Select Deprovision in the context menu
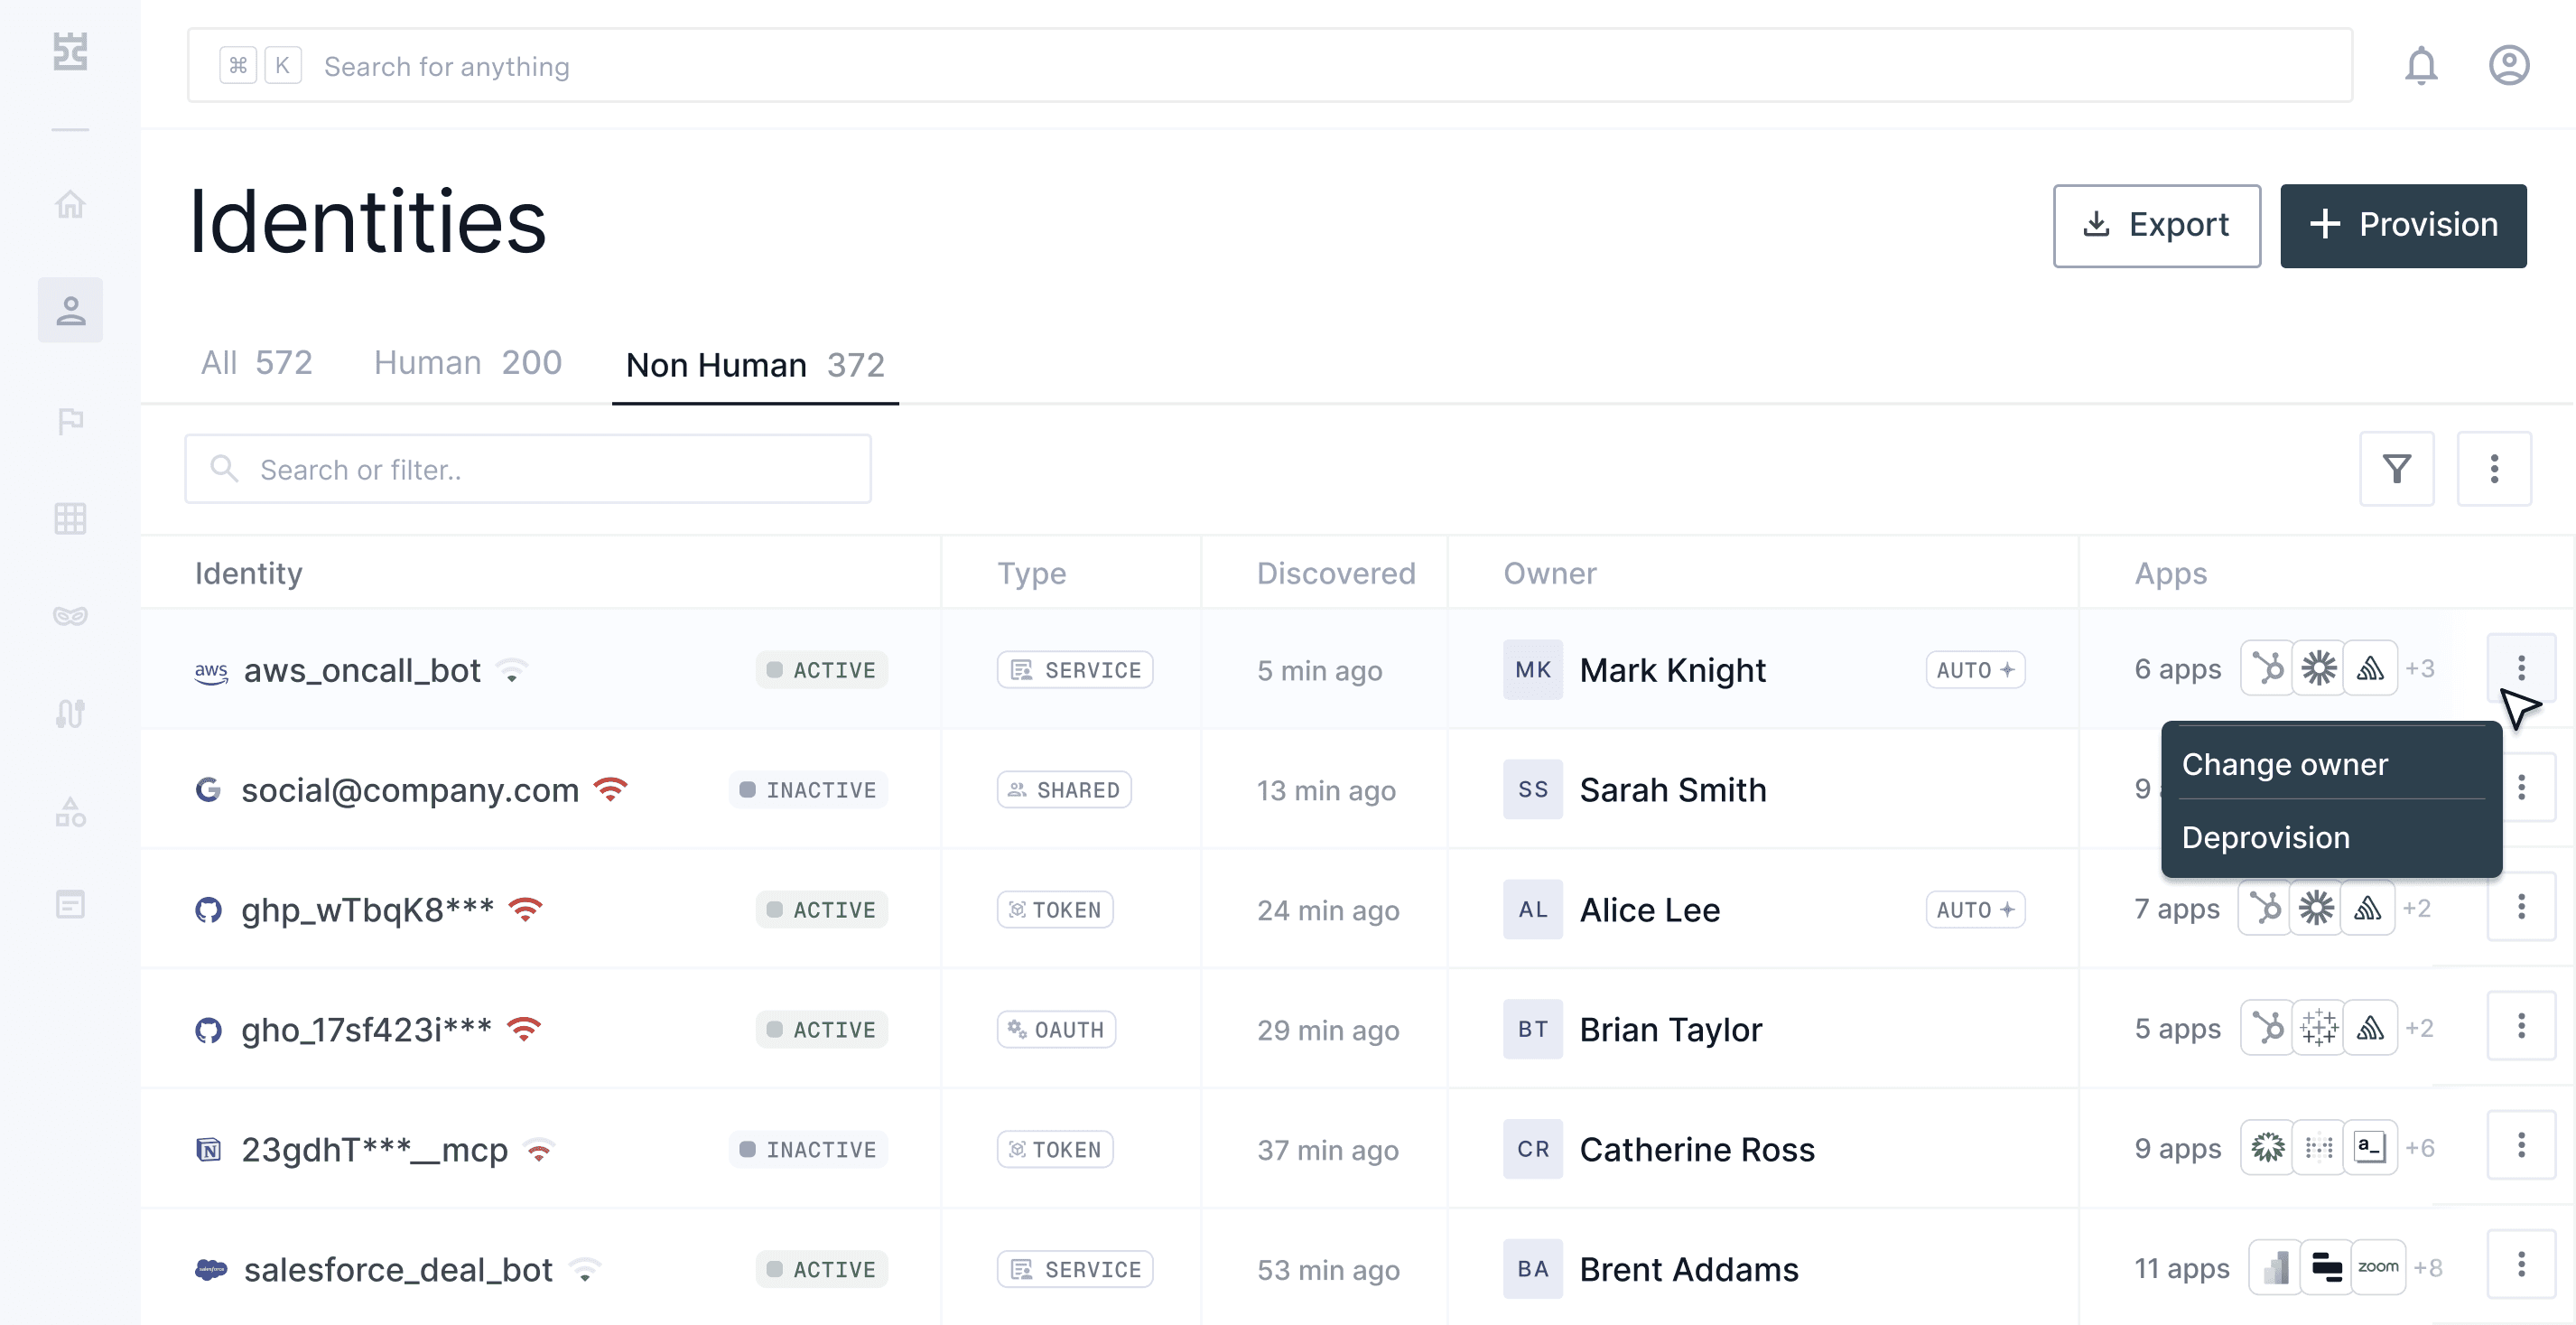2576x1325 pixels. click(x=2265, y=838)
